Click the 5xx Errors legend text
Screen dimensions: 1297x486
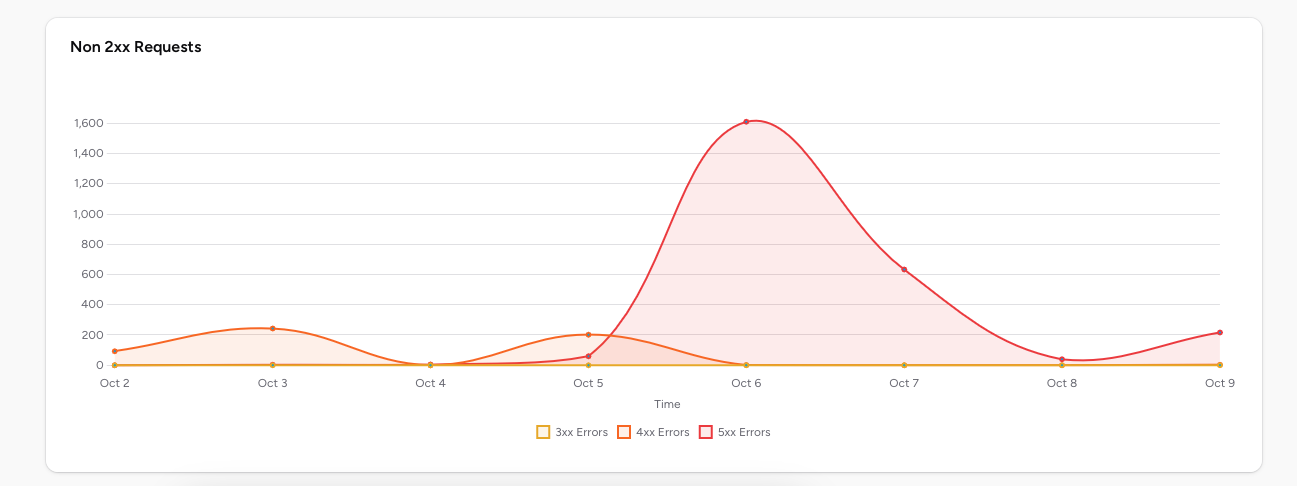click(744, 432)
